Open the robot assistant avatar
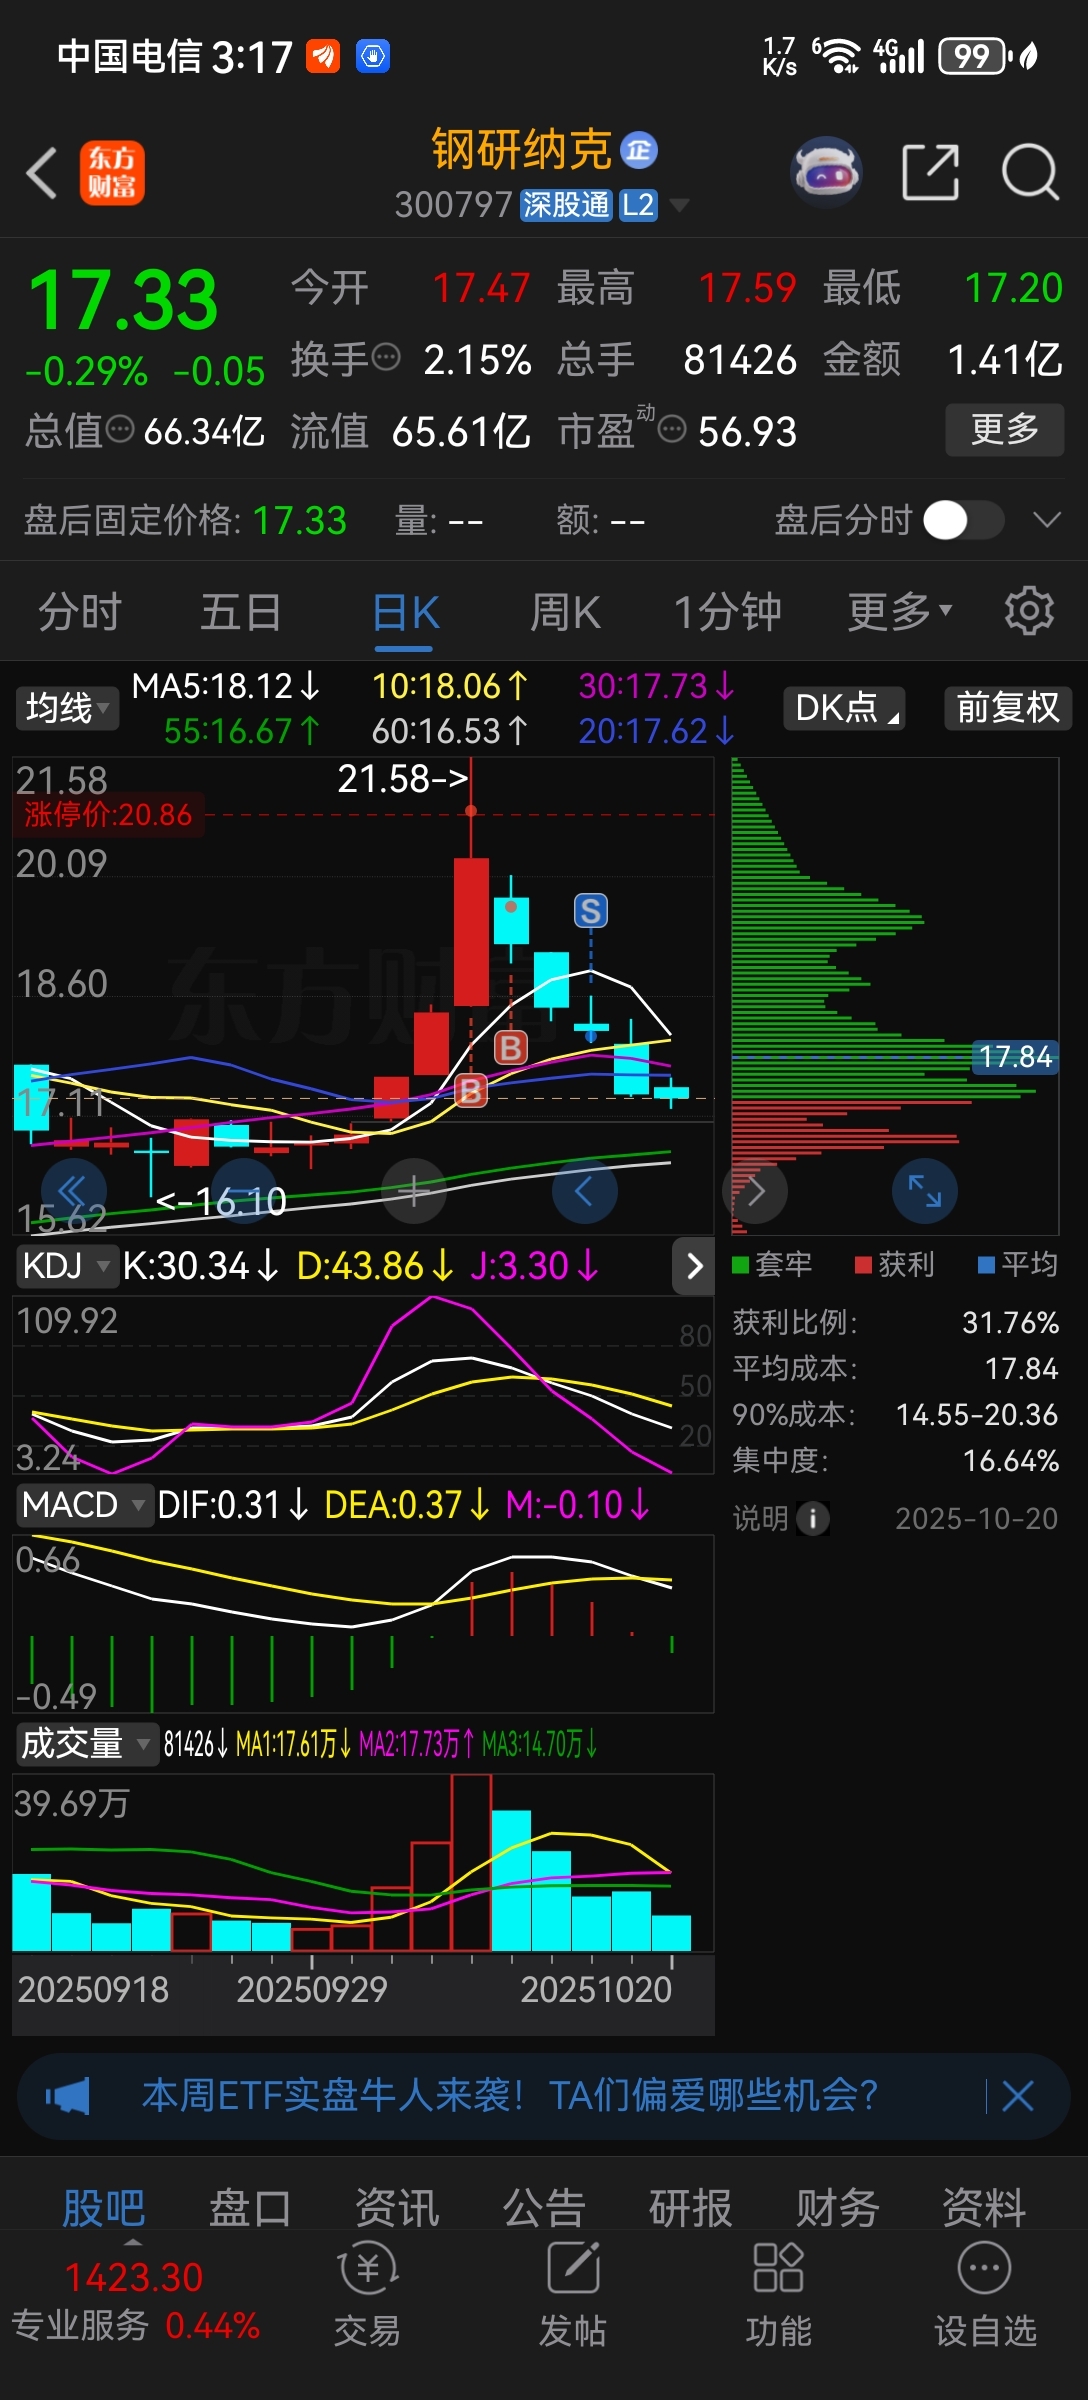The image size is (1088, 2400). click(x=826, y=172)
